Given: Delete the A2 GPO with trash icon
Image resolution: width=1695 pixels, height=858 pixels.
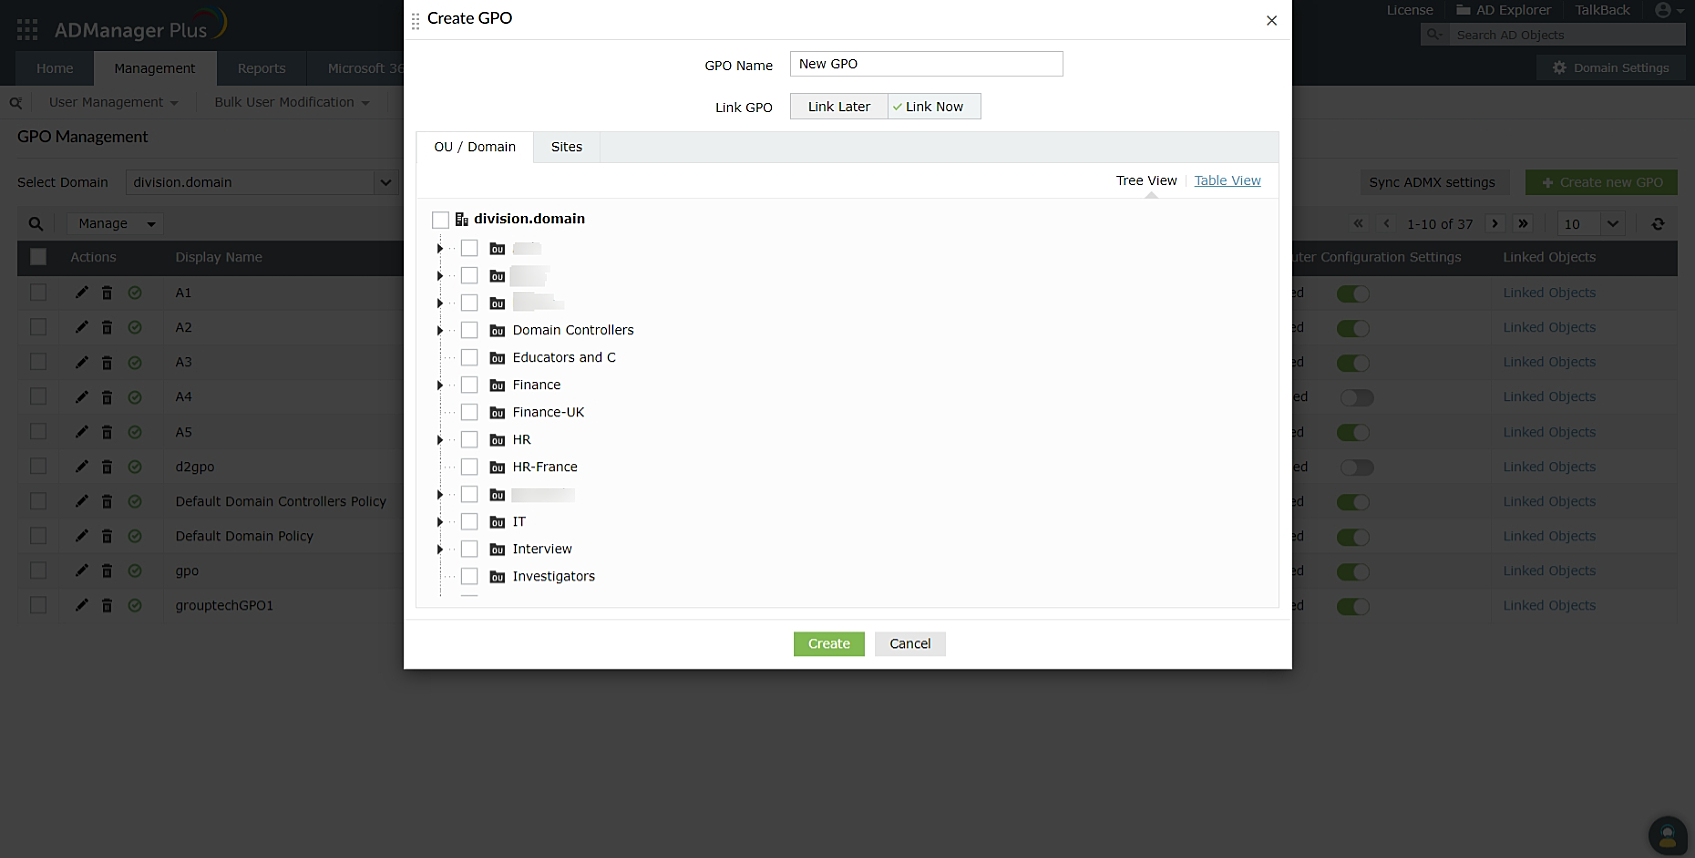Looking at the screenshot, I should pos(107,328).
